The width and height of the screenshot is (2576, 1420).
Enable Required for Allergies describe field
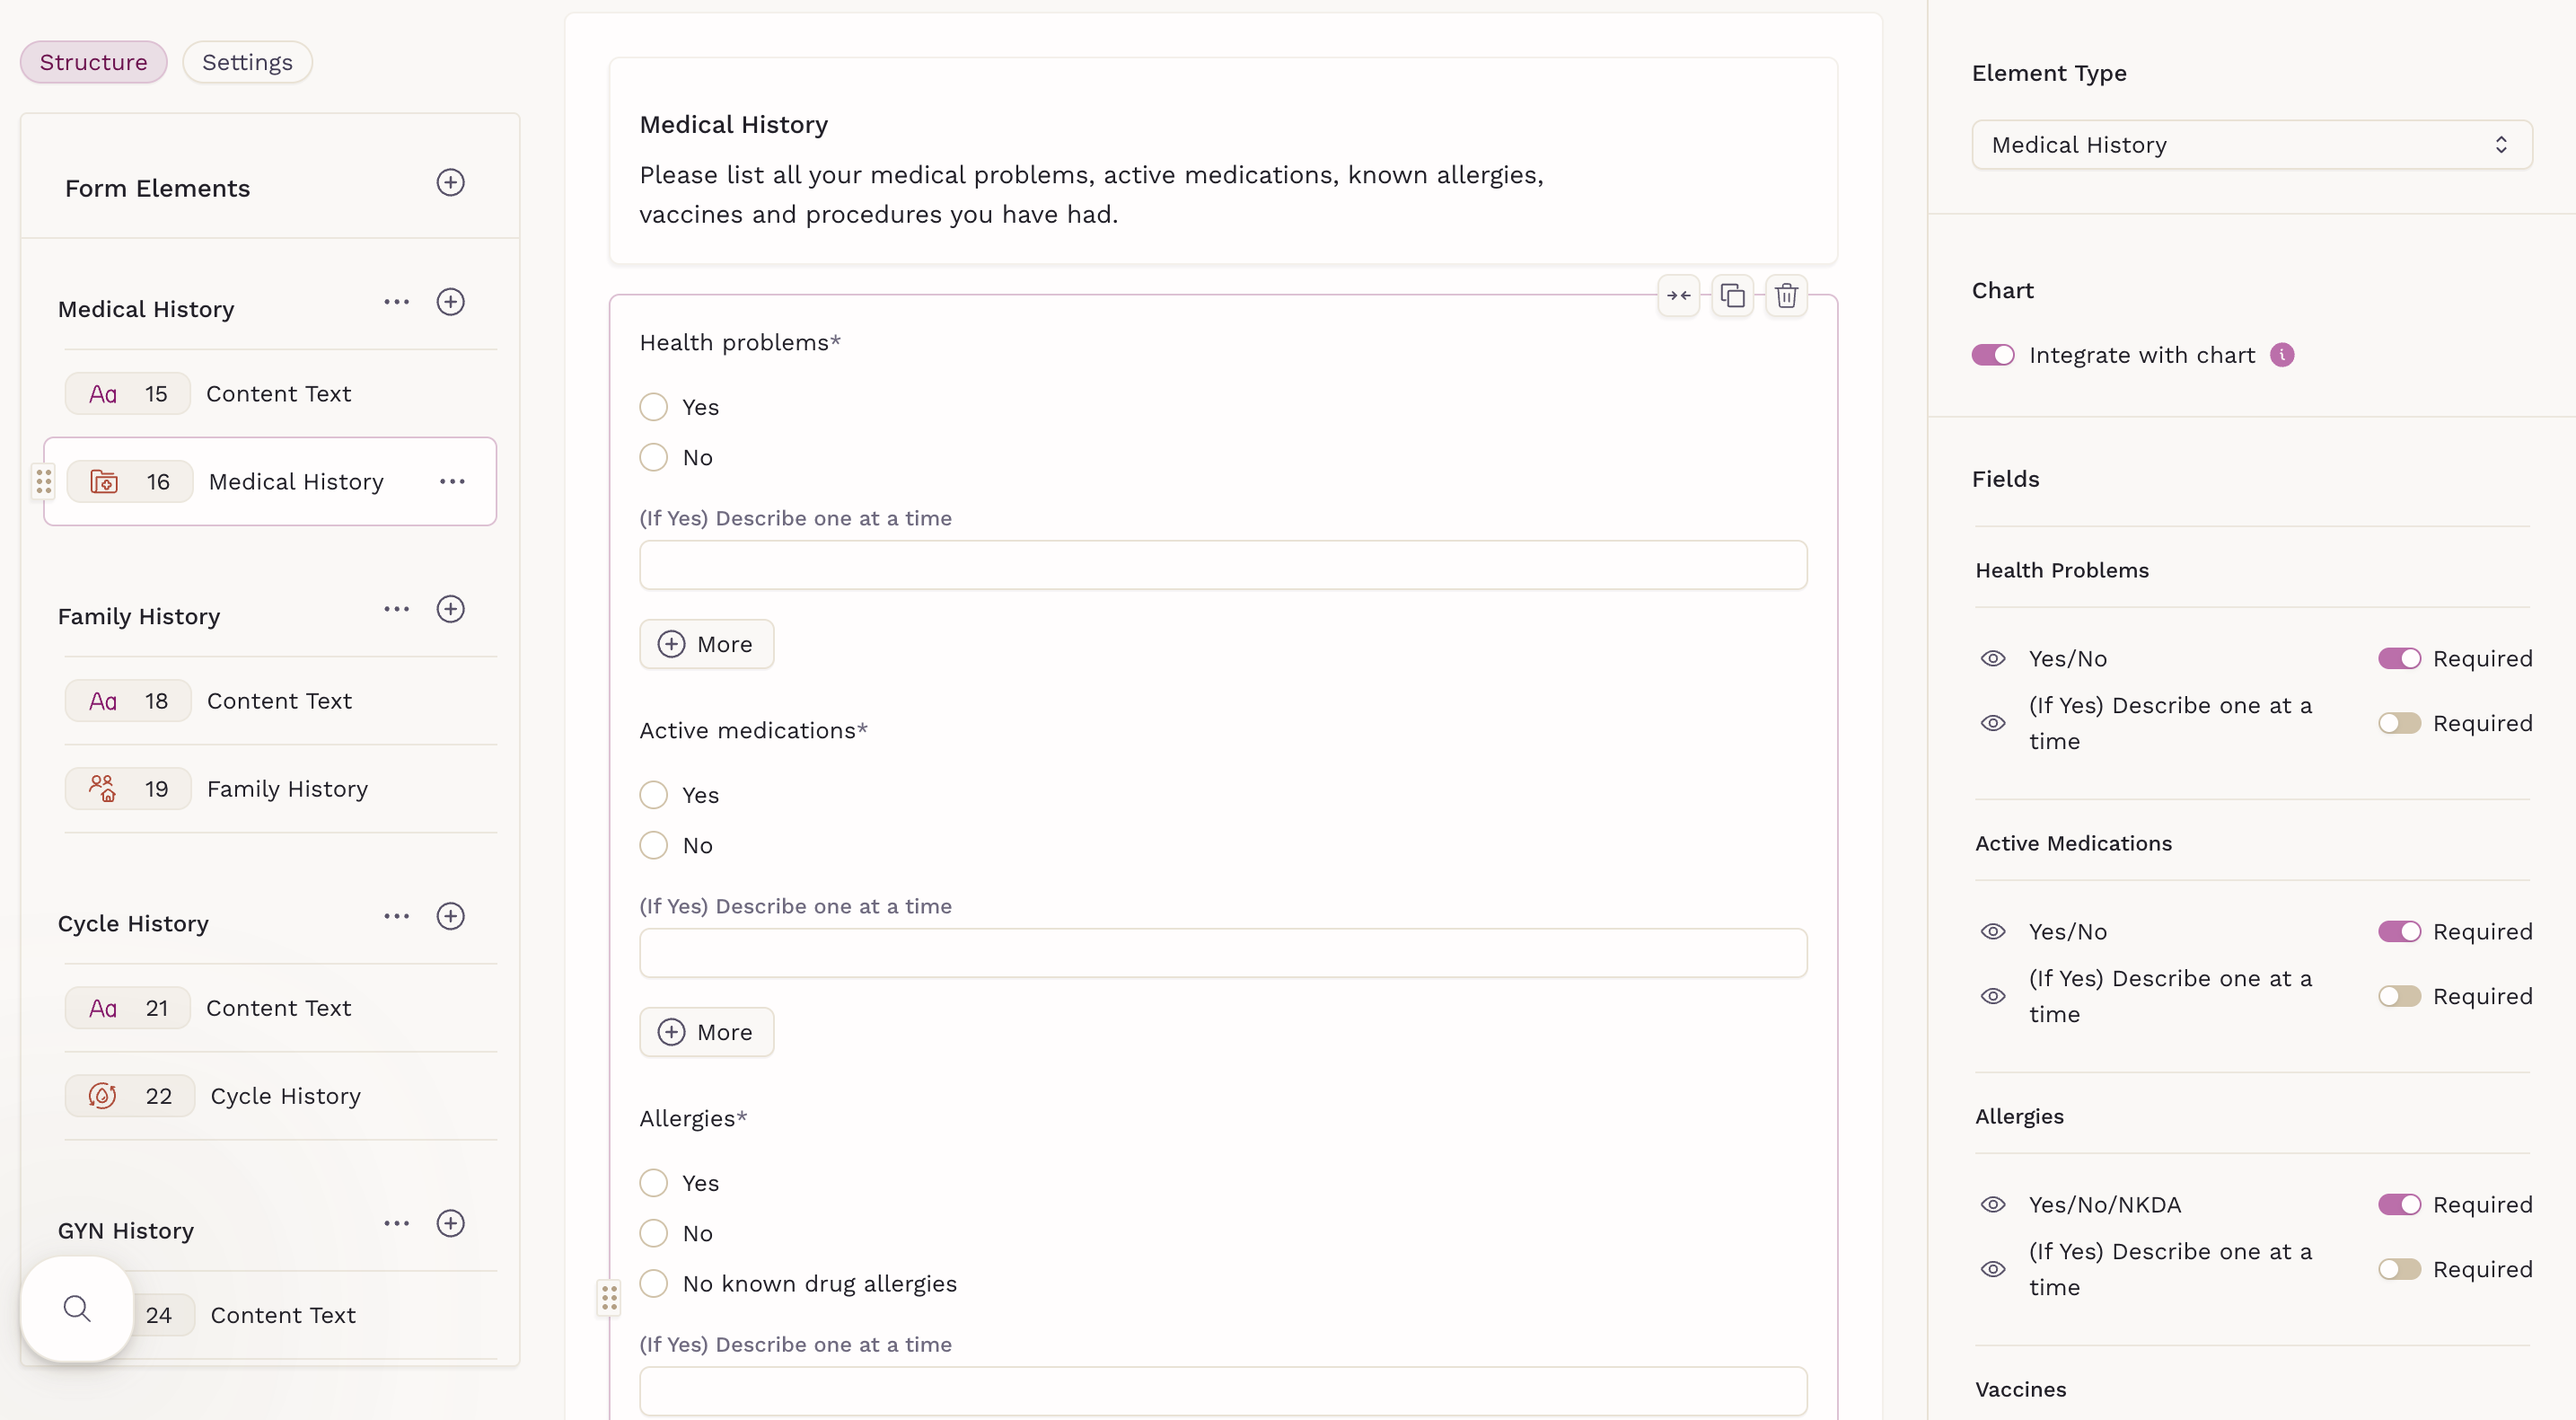click(x=2398, y=1269)
